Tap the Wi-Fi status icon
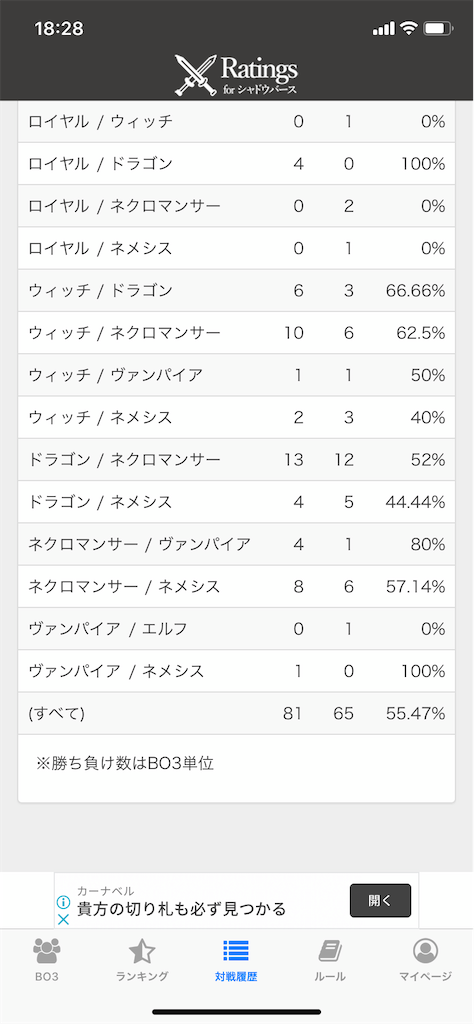This screenshot has height=1024, width=474. click(x=409, y=28)
